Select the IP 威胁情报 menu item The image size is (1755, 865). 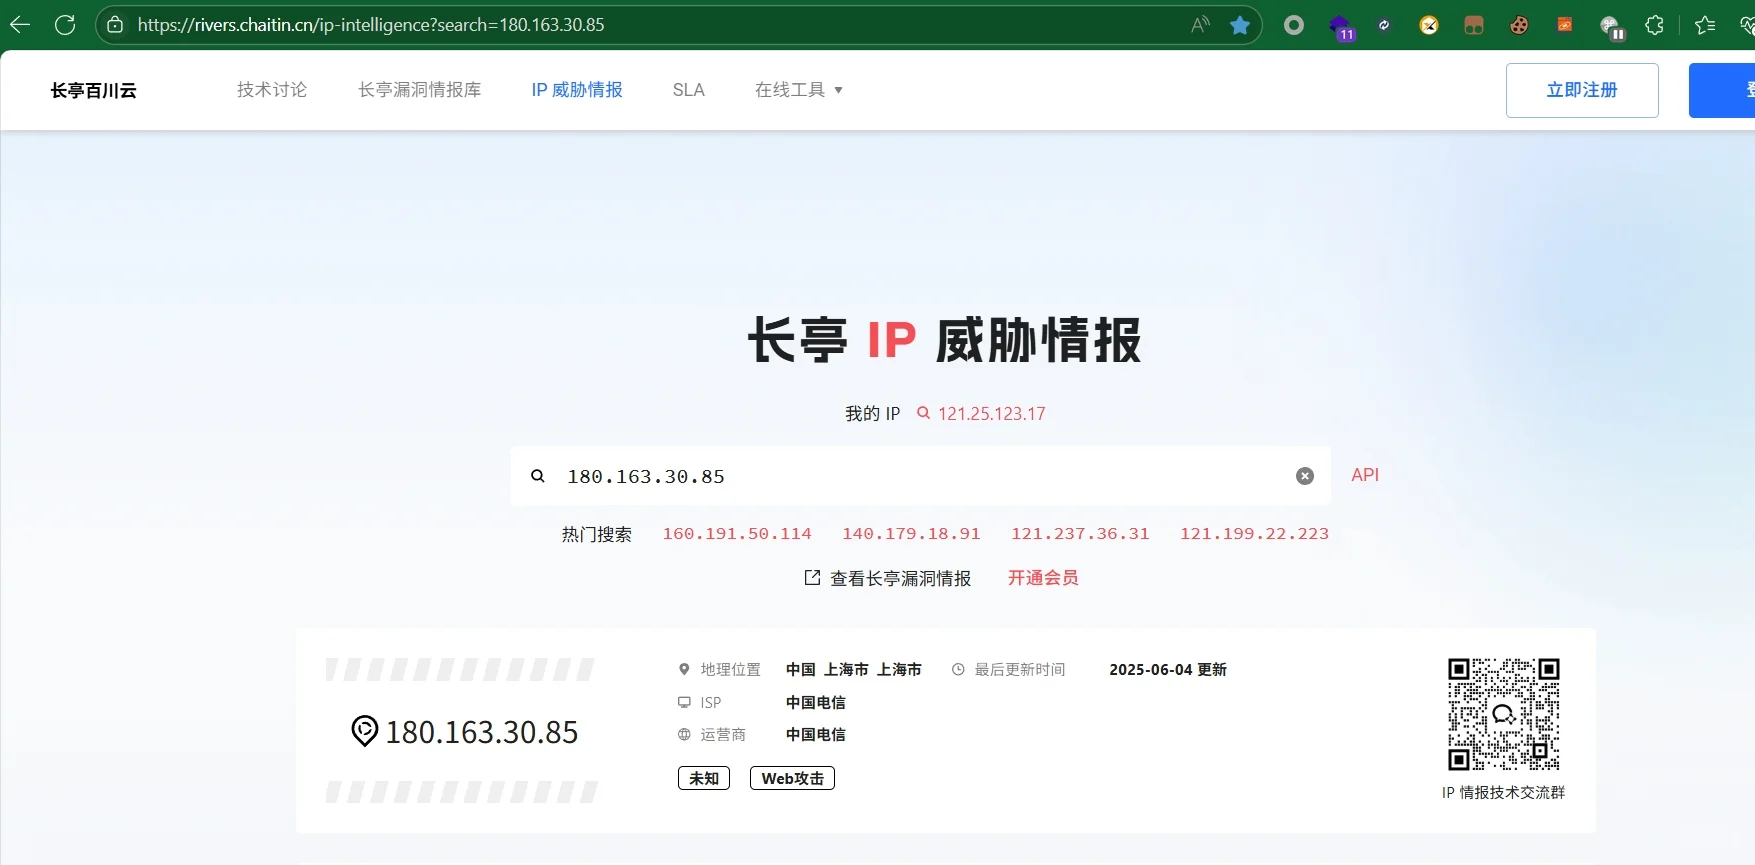pos(577,90)
